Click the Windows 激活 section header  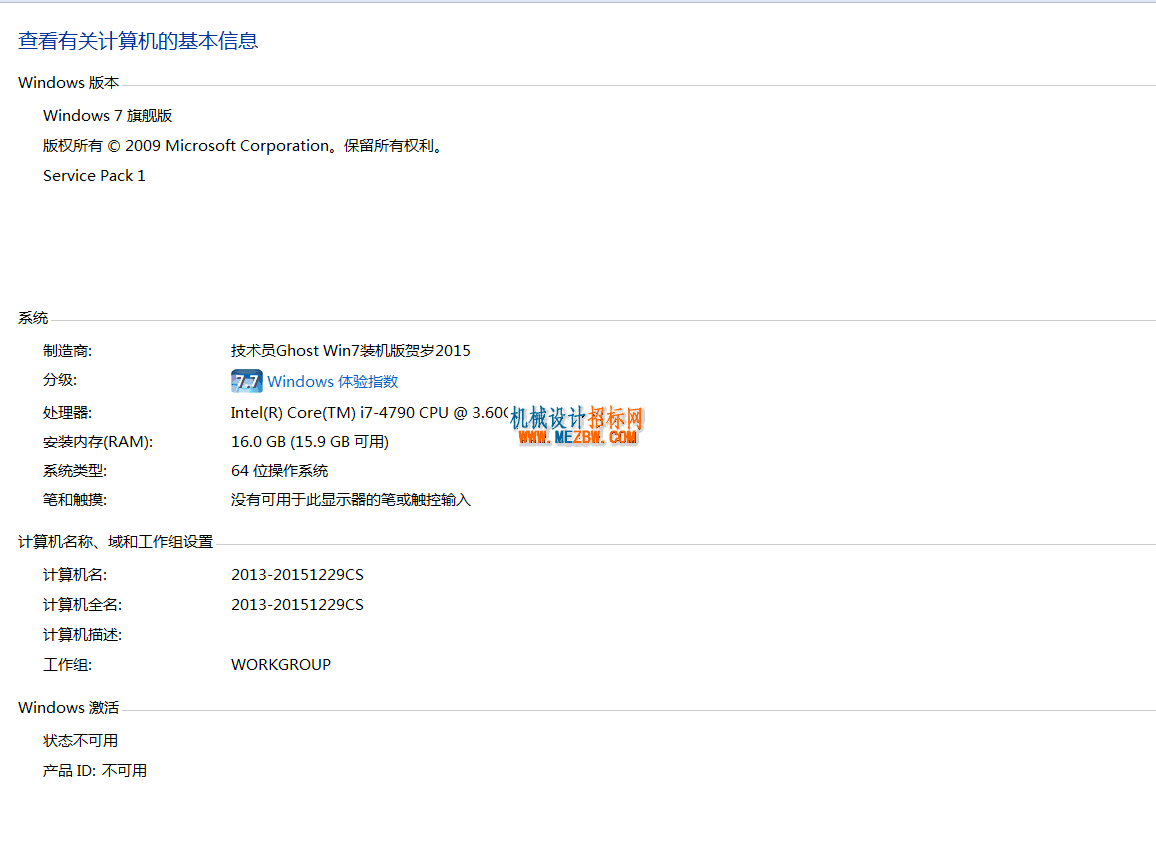69,708
